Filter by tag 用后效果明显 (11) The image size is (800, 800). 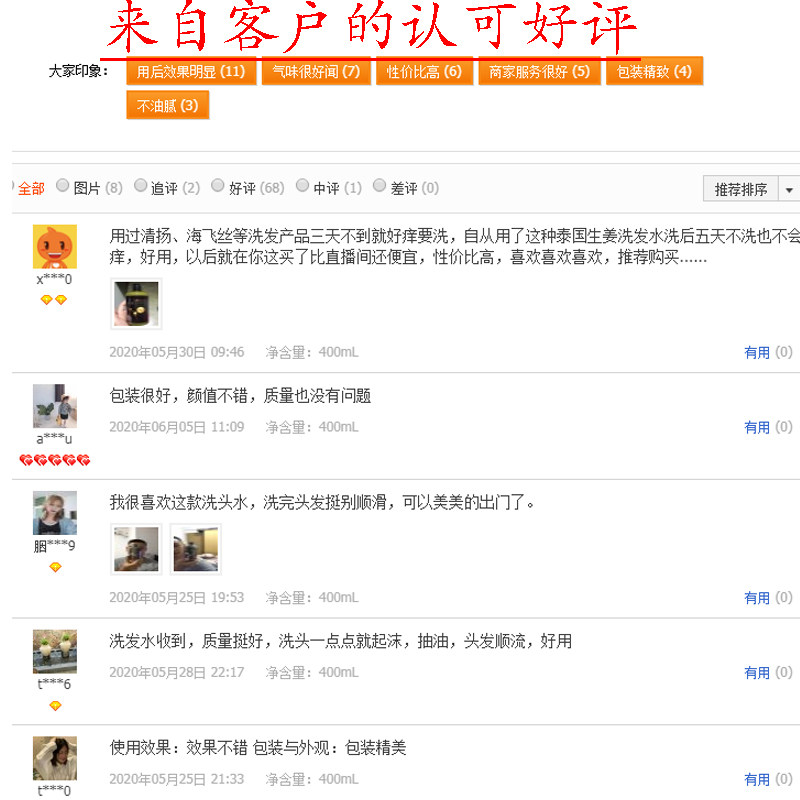coord(191,71)
